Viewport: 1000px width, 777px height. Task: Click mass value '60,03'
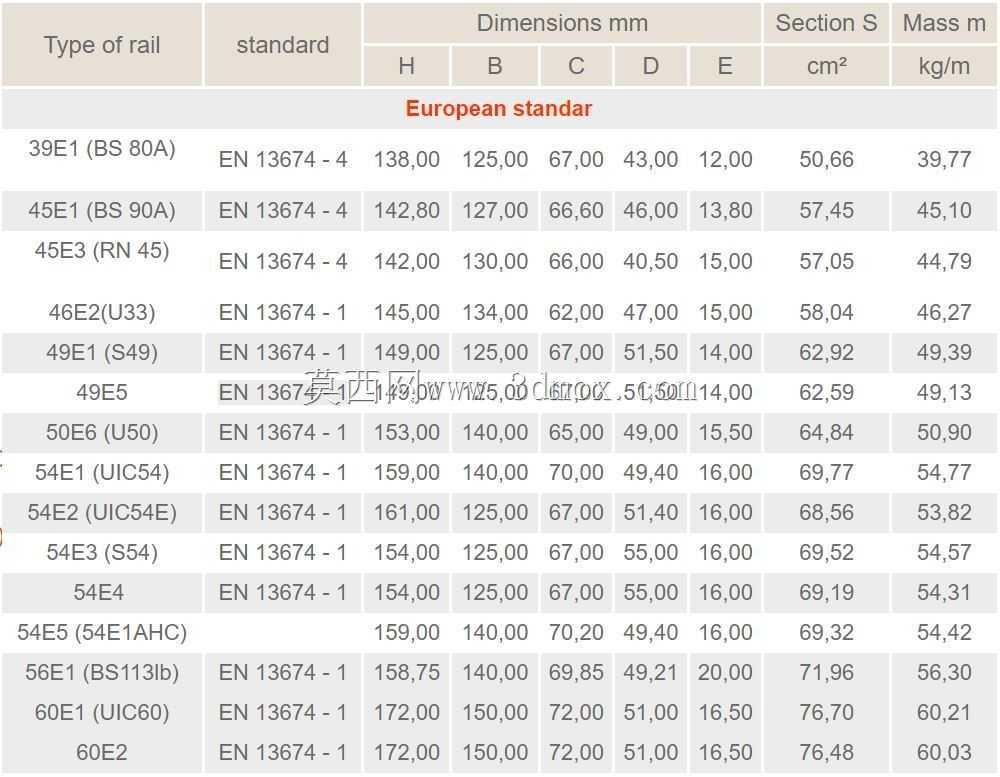944,752
